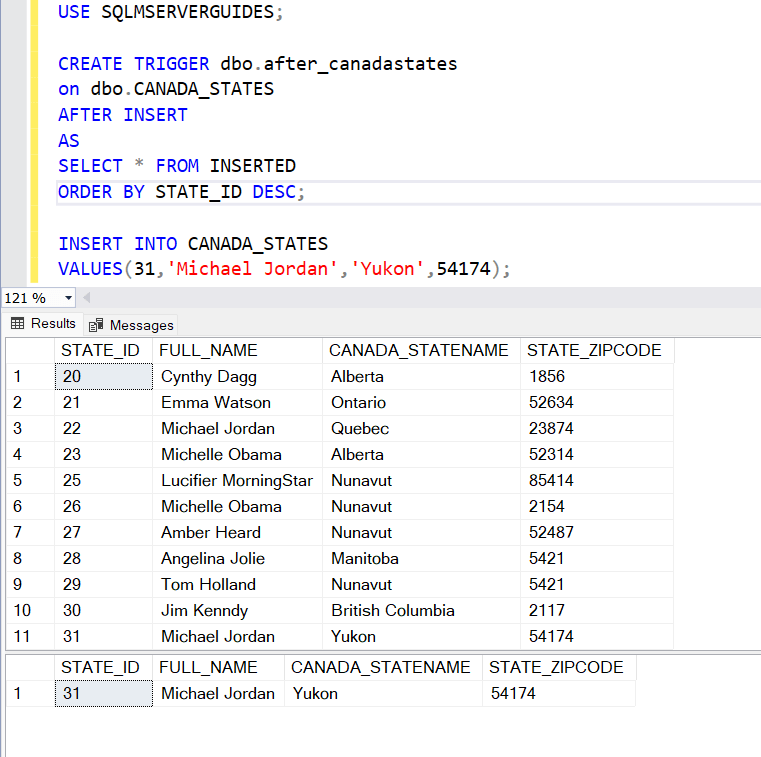Select zipcode cell 23874
This screenshot has width=761, height=757.
[597, 428]
